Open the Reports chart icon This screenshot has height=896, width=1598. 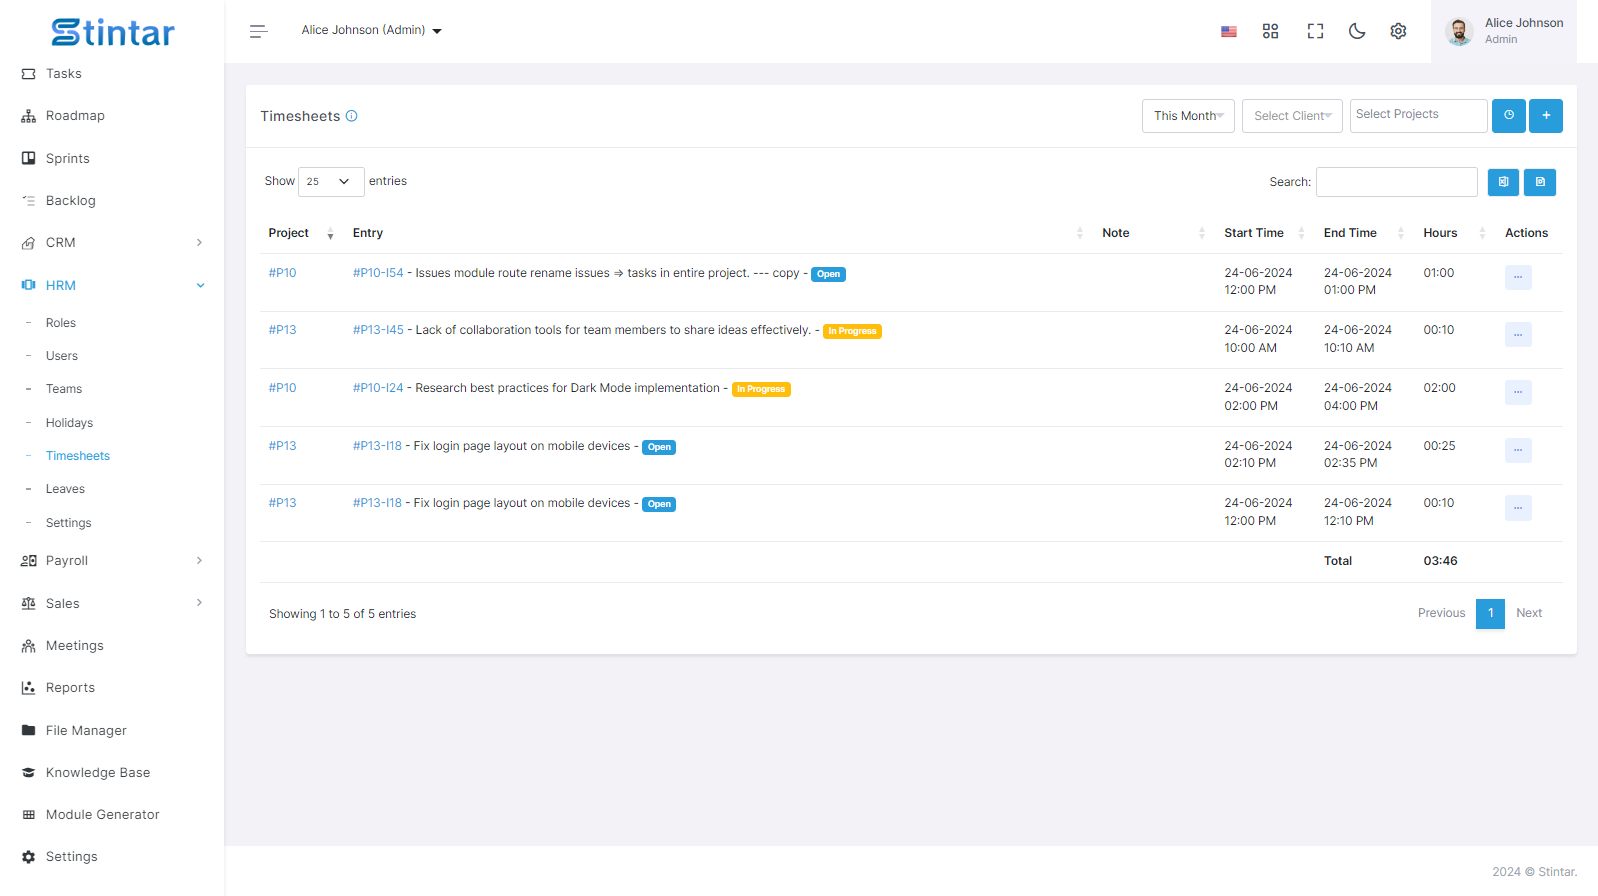(28, 688)
